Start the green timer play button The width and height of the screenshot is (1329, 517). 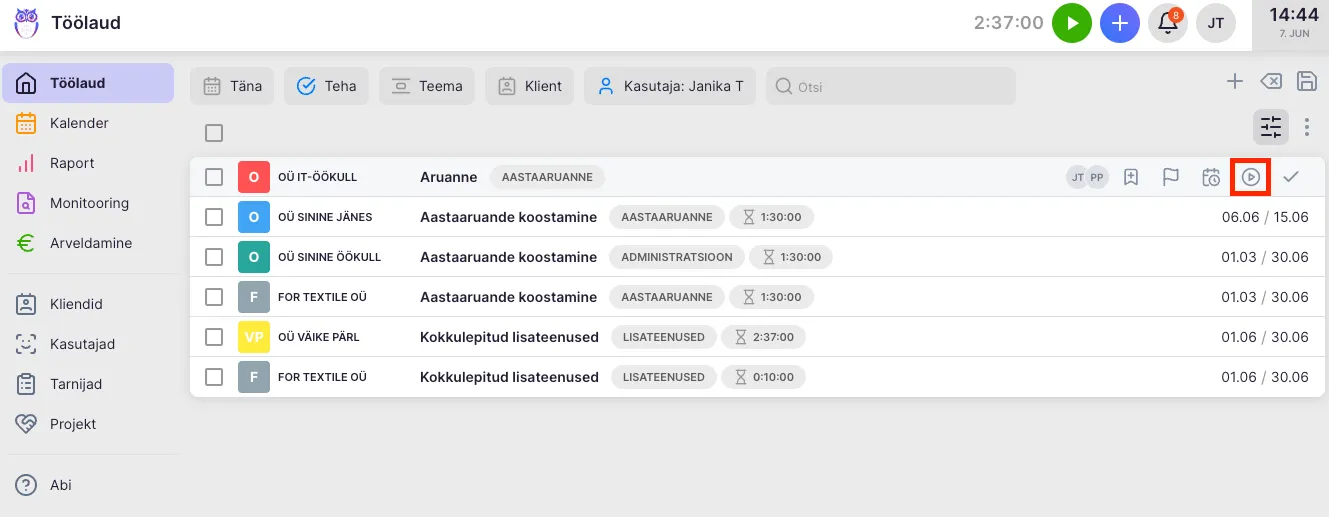click(x=1072, y=23)
